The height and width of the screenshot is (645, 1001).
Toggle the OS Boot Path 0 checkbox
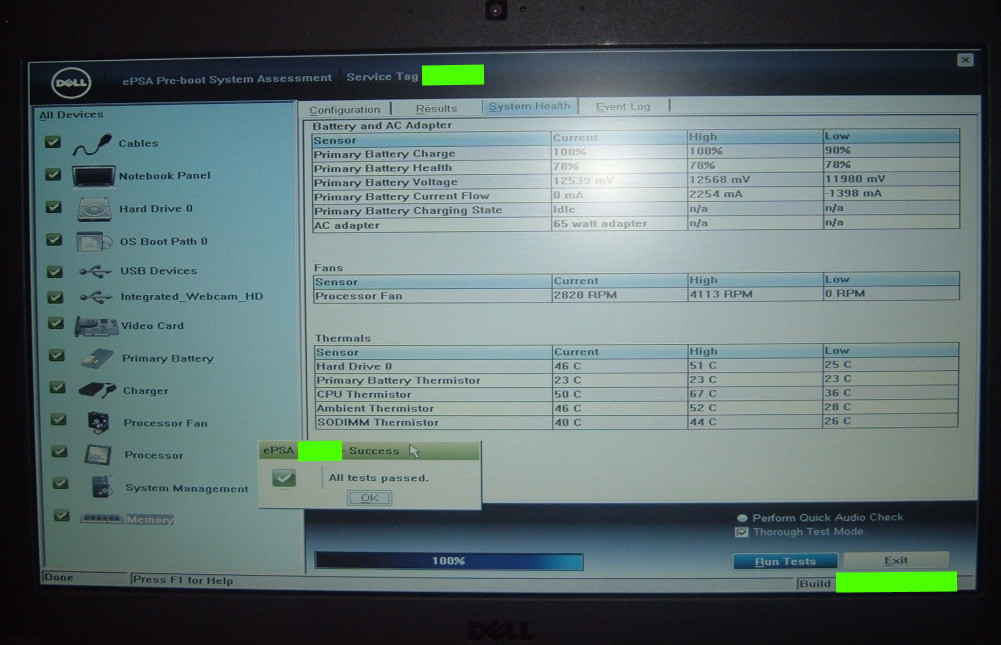tap(55, 239)
